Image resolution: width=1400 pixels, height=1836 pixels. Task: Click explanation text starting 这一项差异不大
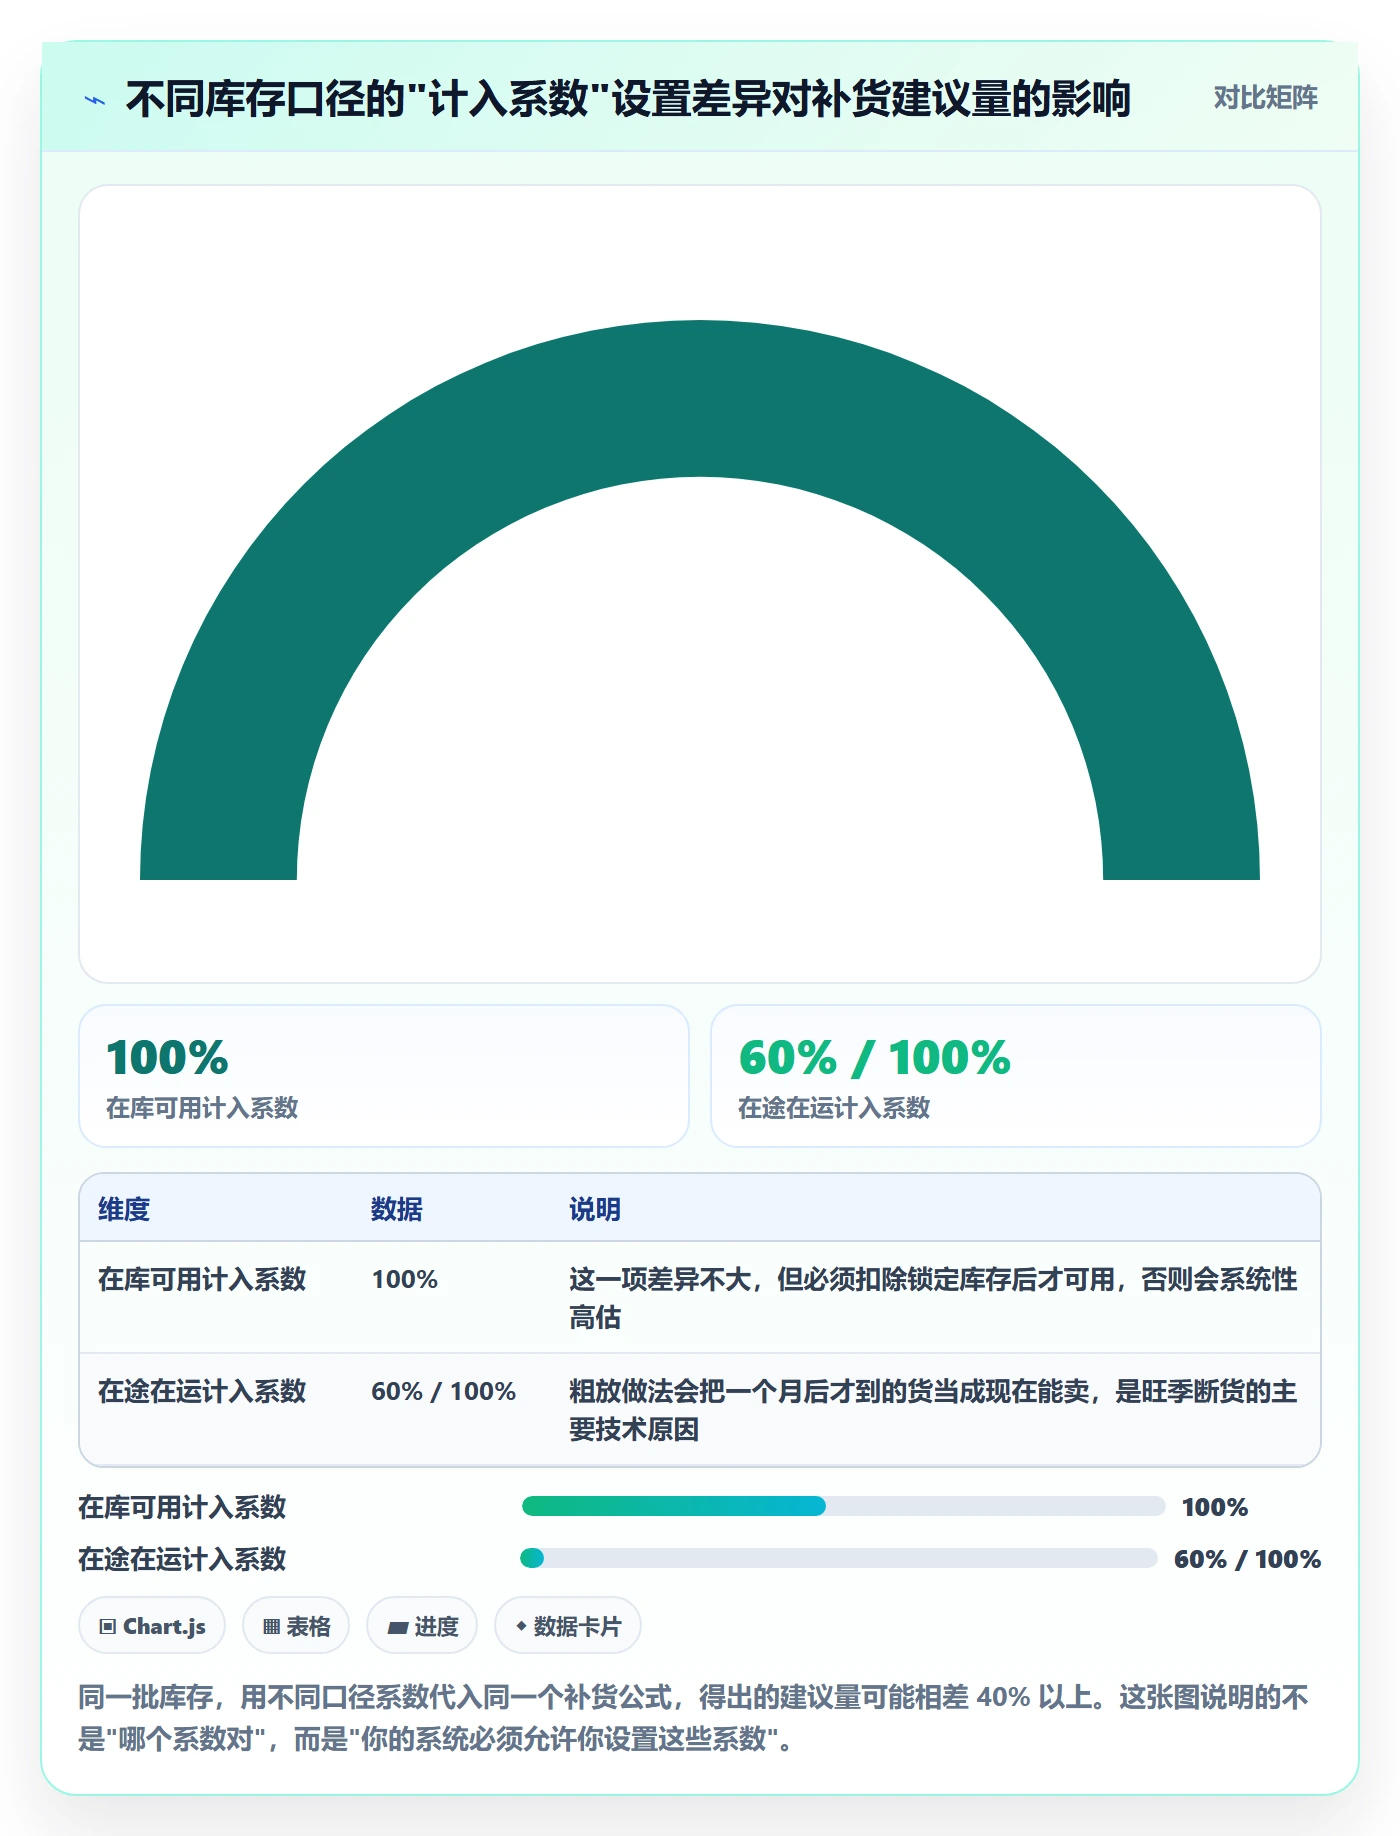[933, 1298]
